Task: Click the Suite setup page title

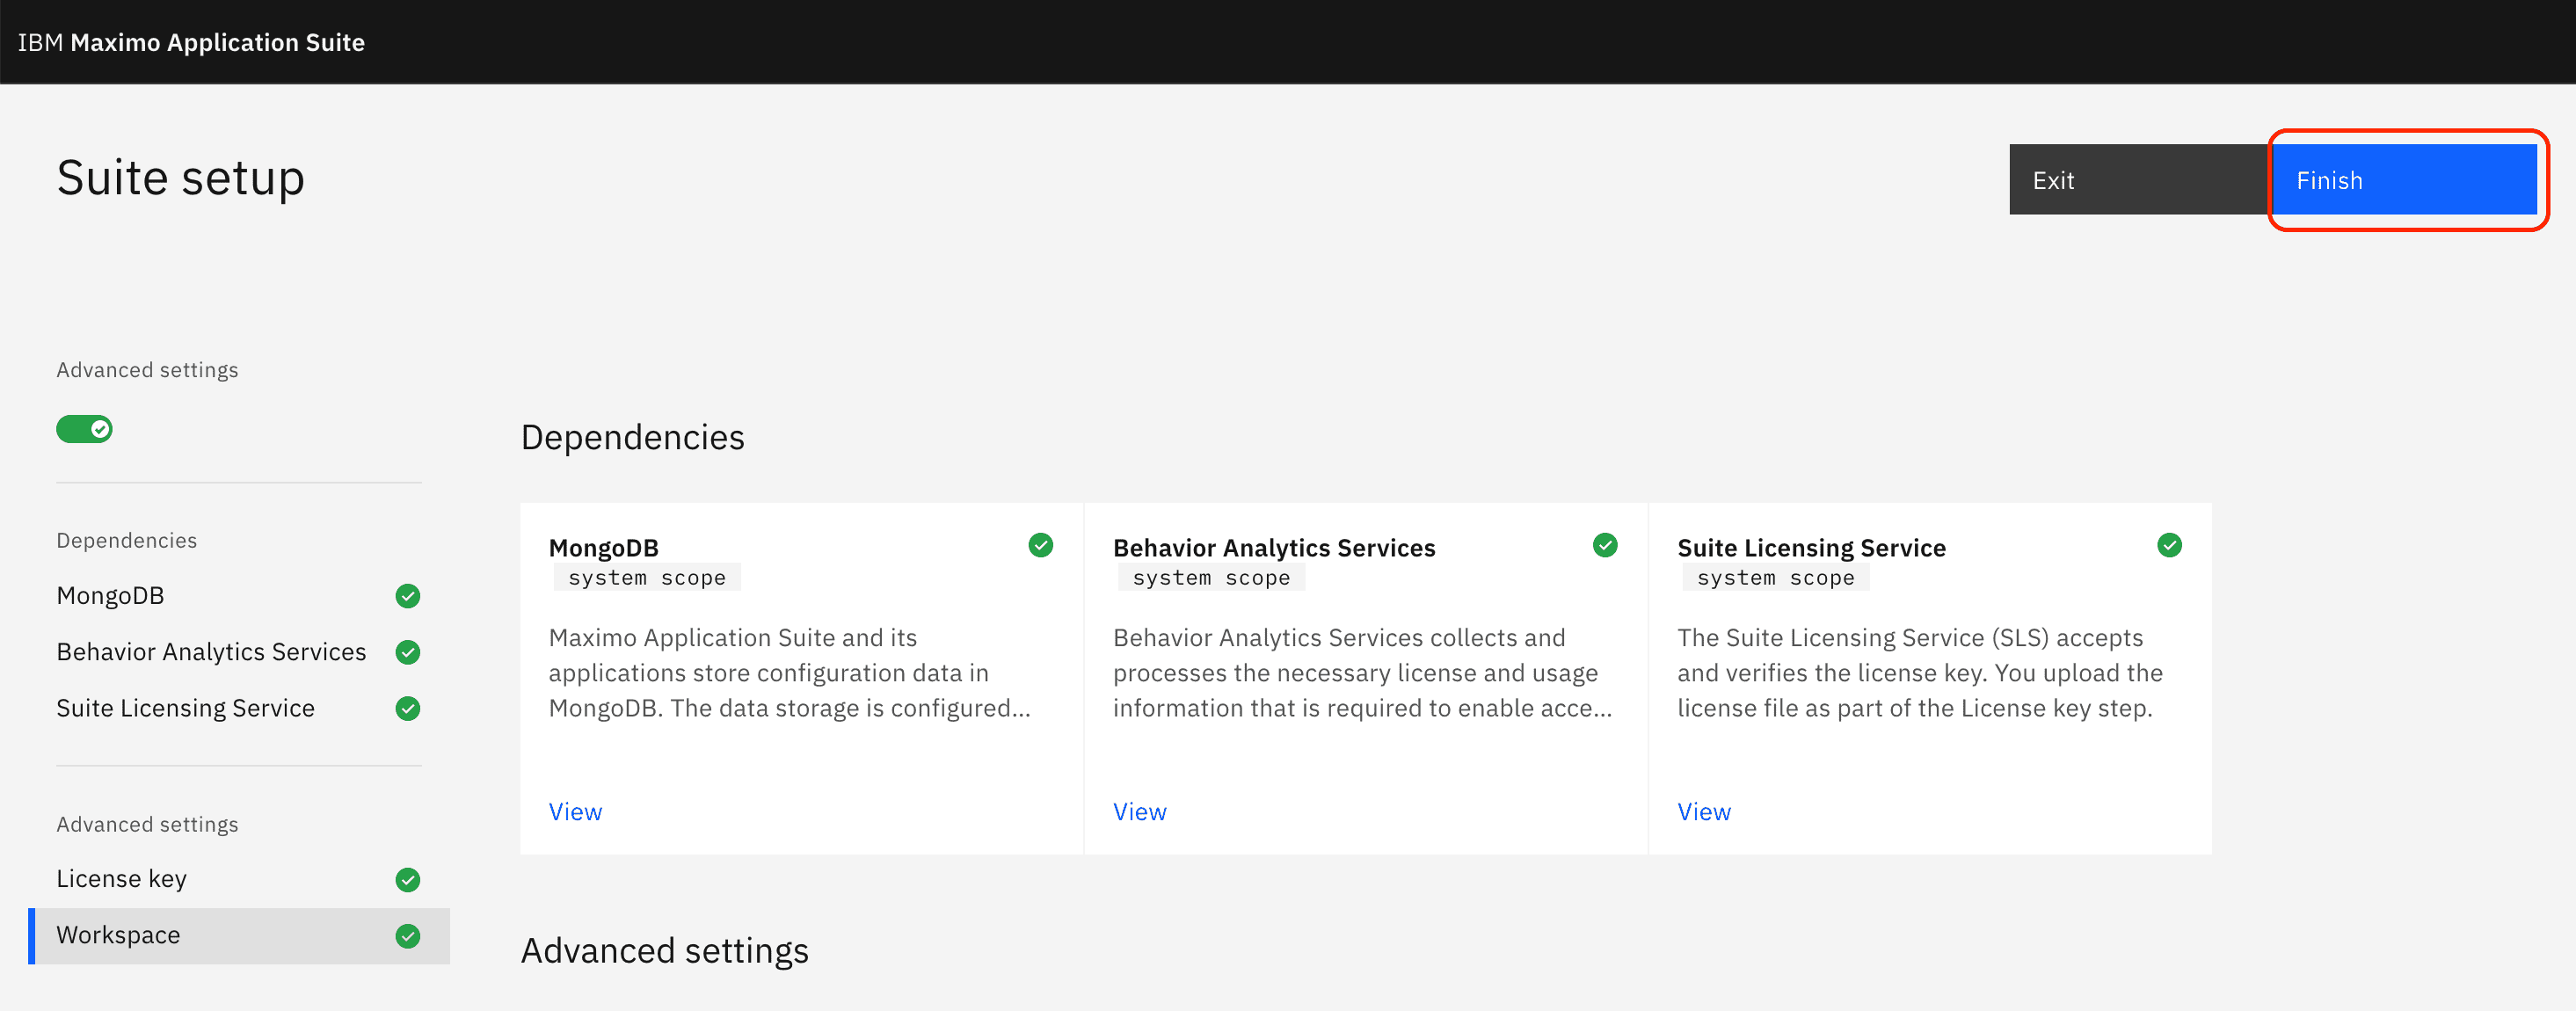Action: point(181,178)
